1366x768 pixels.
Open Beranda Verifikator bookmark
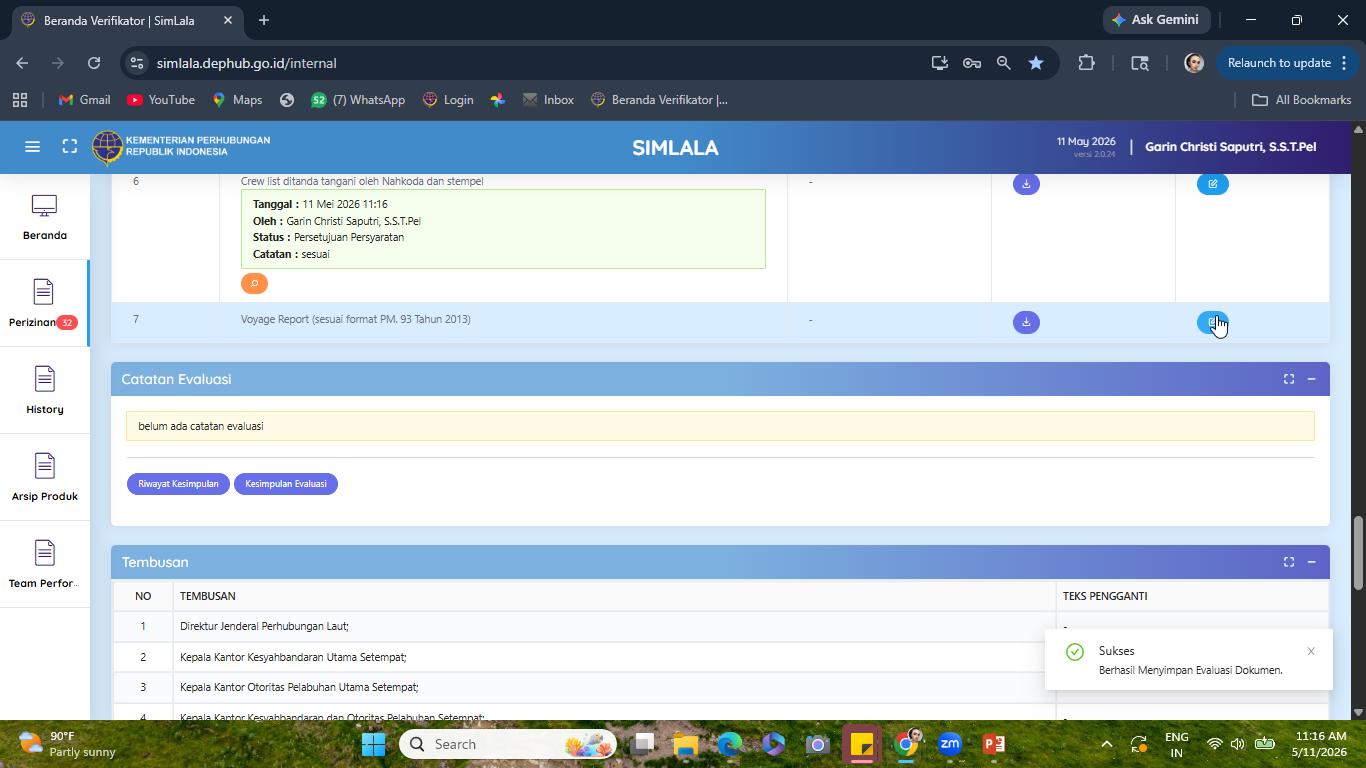pos(659,100)
